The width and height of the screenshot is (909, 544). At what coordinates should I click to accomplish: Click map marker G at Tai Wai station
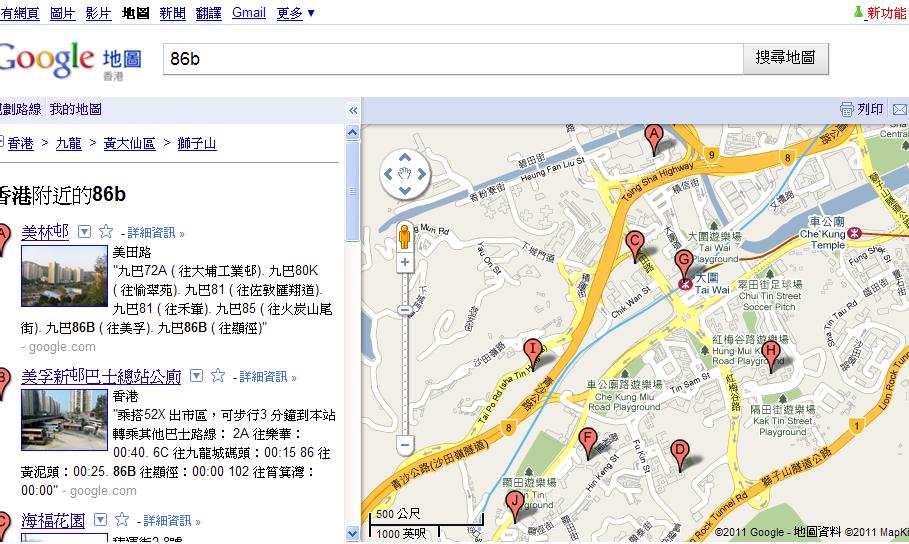(684, 264)
